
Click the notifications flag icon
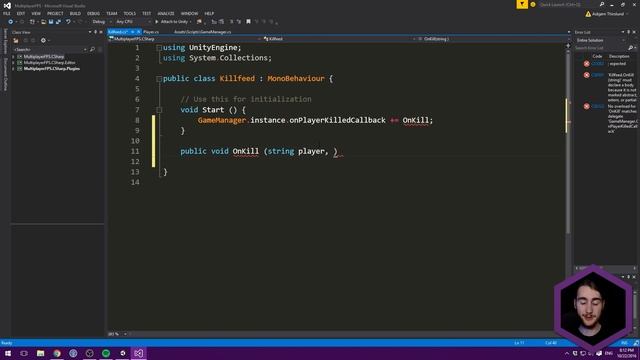tap(522, 4)
